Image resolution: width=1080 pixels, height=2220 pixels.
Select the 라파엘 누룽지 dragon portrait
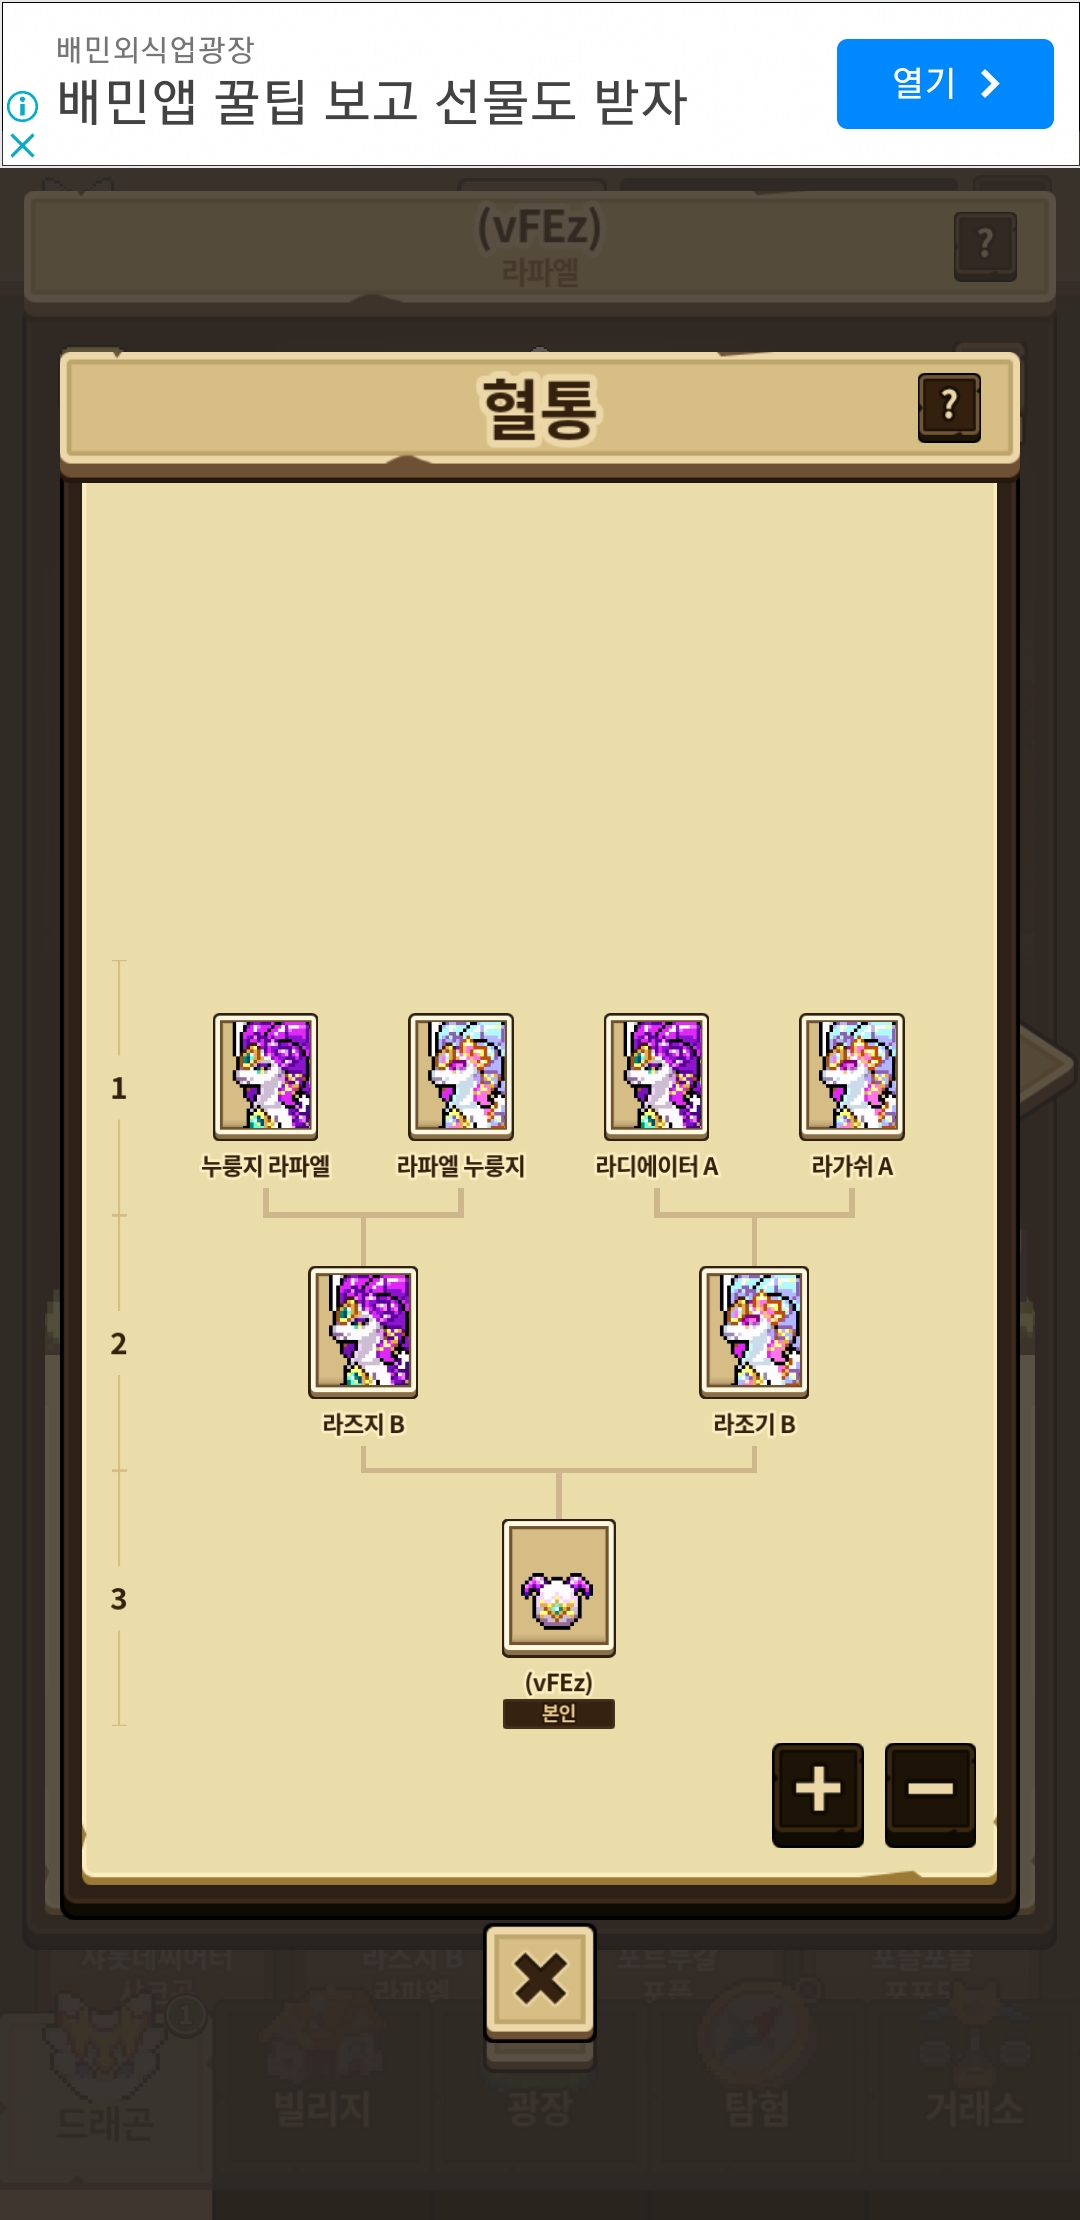click(x=461, y=1076)
